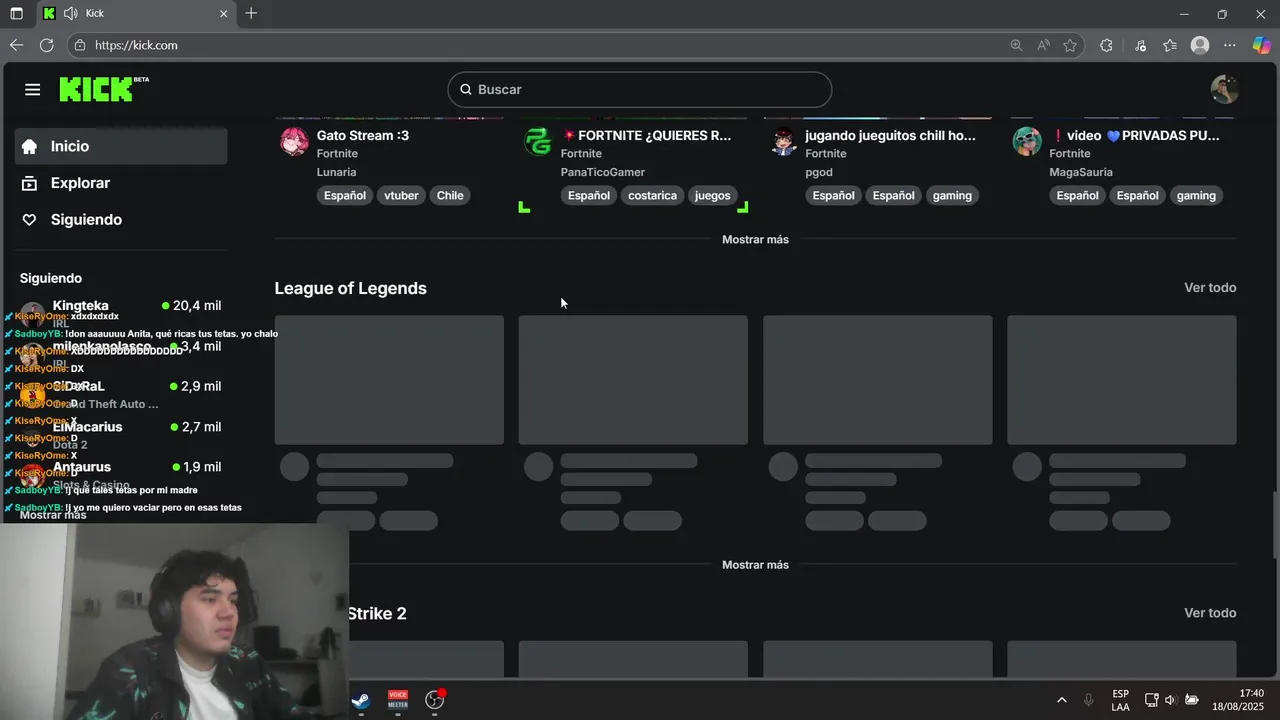Open the PRIVADAS video stream title
Viewport: 1280px width, 720px height.
1135,135
